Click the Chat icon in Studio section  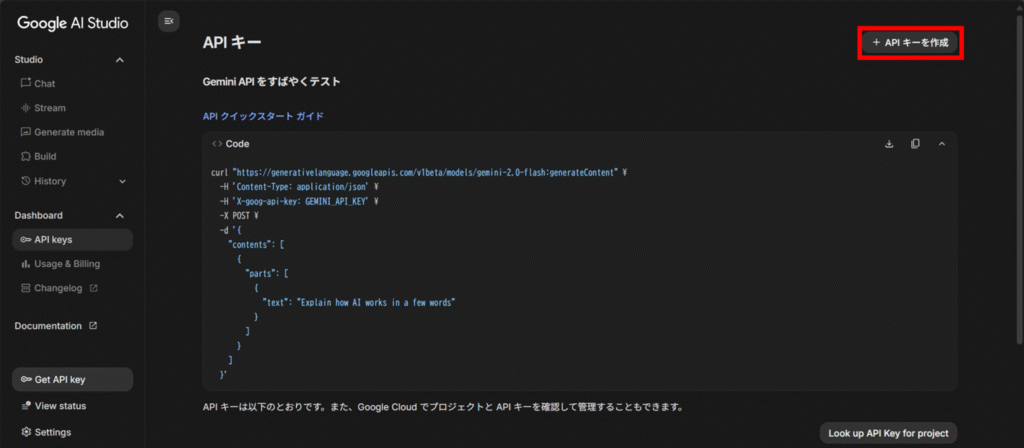[26, 84]
